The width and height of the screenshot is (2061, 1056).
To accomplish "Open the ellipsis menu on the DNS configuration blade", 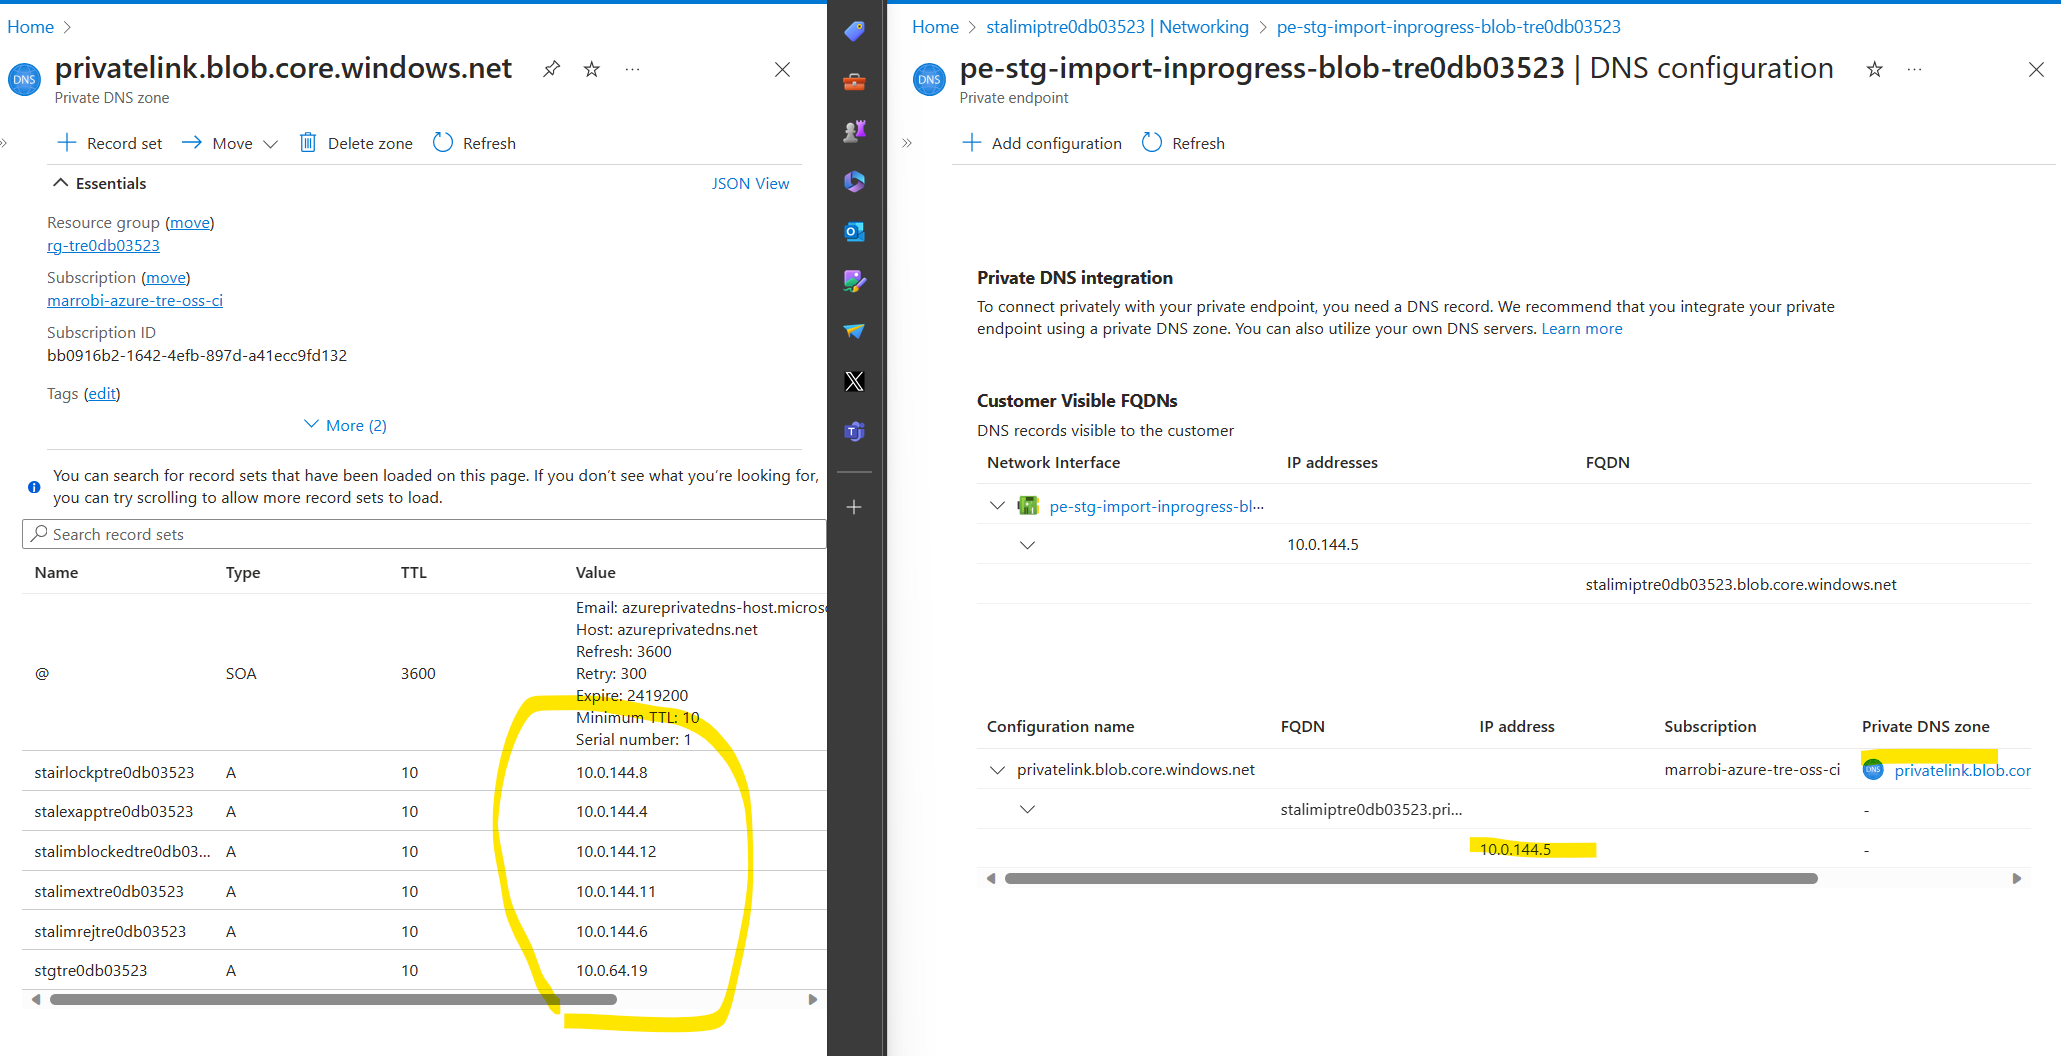I will [1915, 69].
